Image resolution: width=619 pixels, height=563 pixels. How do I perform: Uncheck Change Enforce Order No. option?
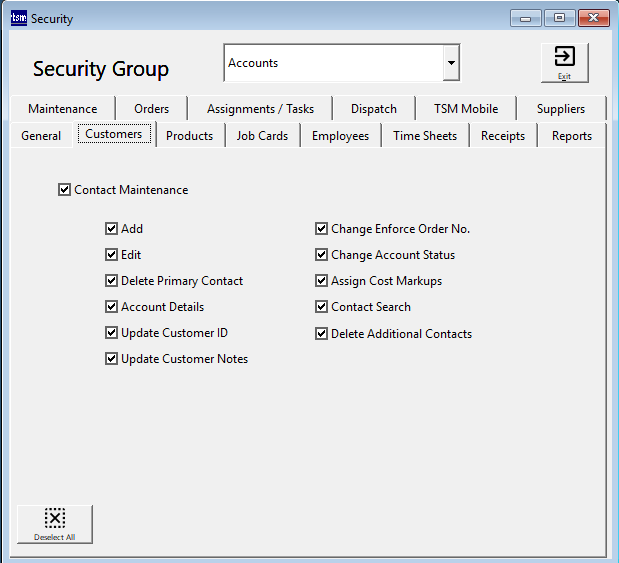pyautogui.click(x=322, y=229)
